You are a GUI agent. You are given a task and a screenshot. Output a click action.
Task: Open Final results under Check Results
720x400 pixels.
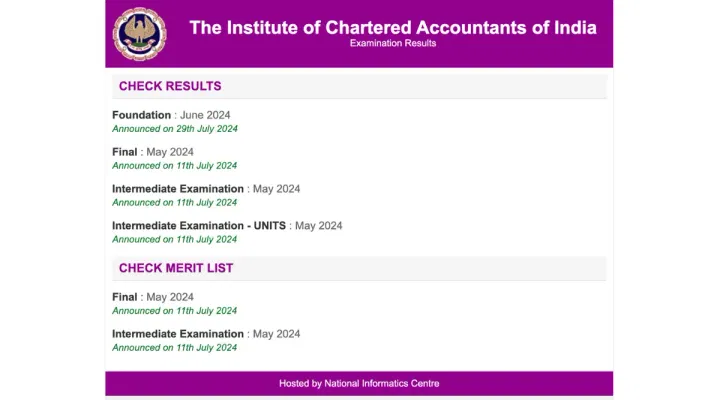pos(124,152)
